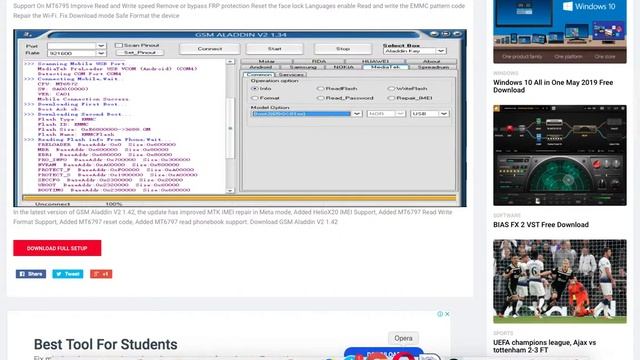This screenshot has height=360, width=640.
Task: Click the Set_Pinout button
Action: click(140, 53)
